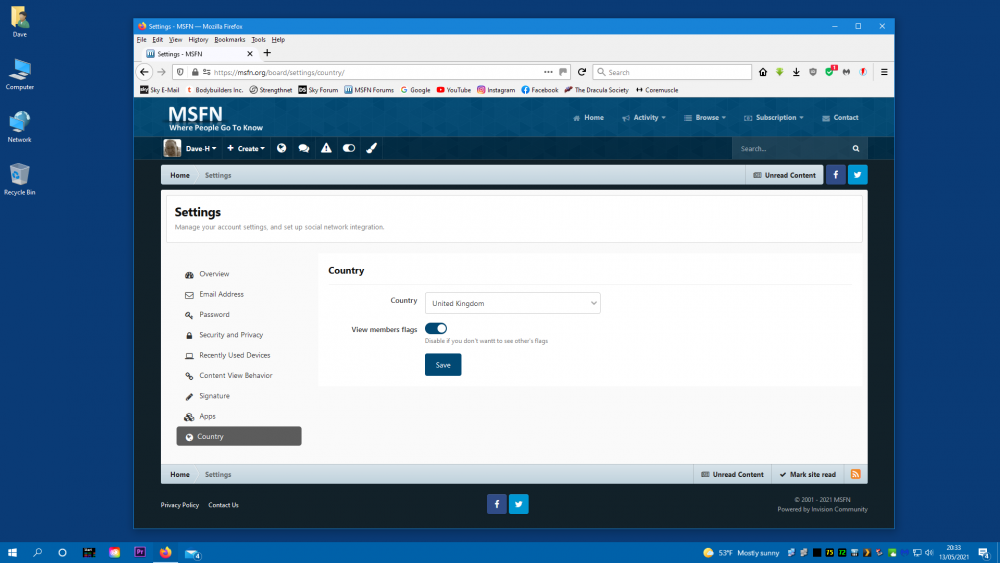Toggle the switch icon in the user bar
1000x563 pixels.
click(x=348, y=148)
